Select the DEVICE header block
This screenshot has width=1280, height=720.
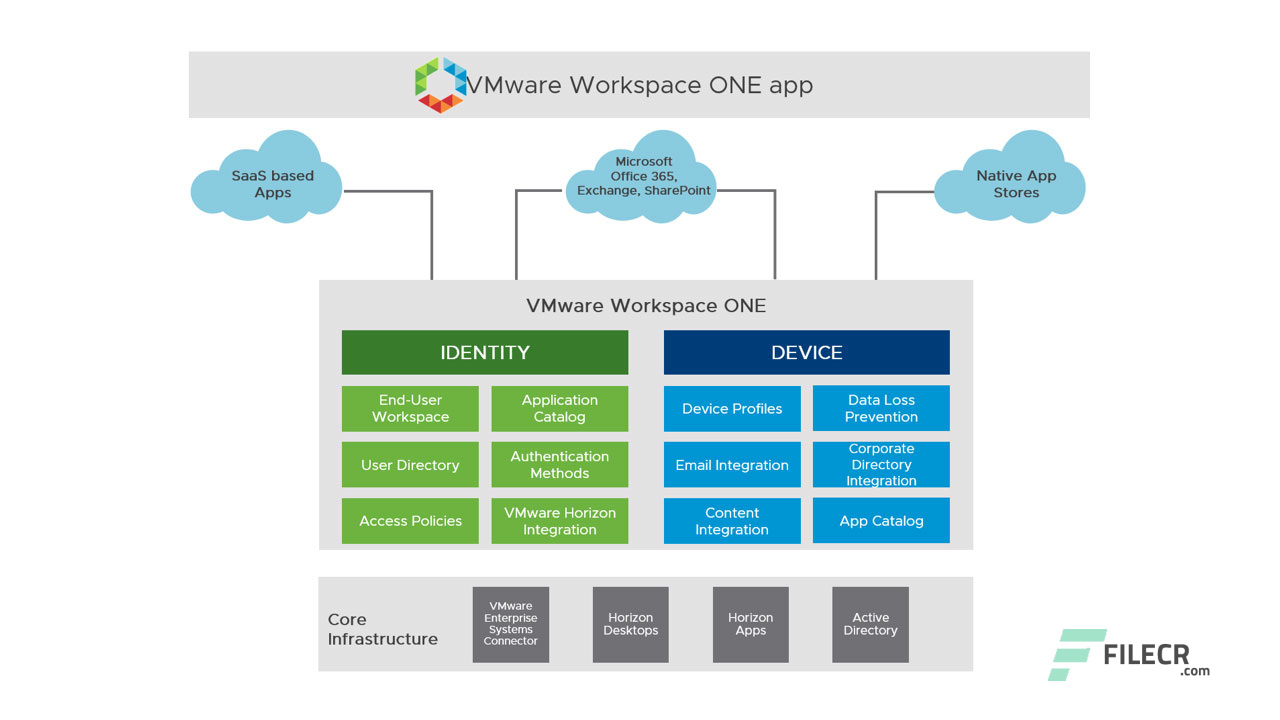click(807, 353)
